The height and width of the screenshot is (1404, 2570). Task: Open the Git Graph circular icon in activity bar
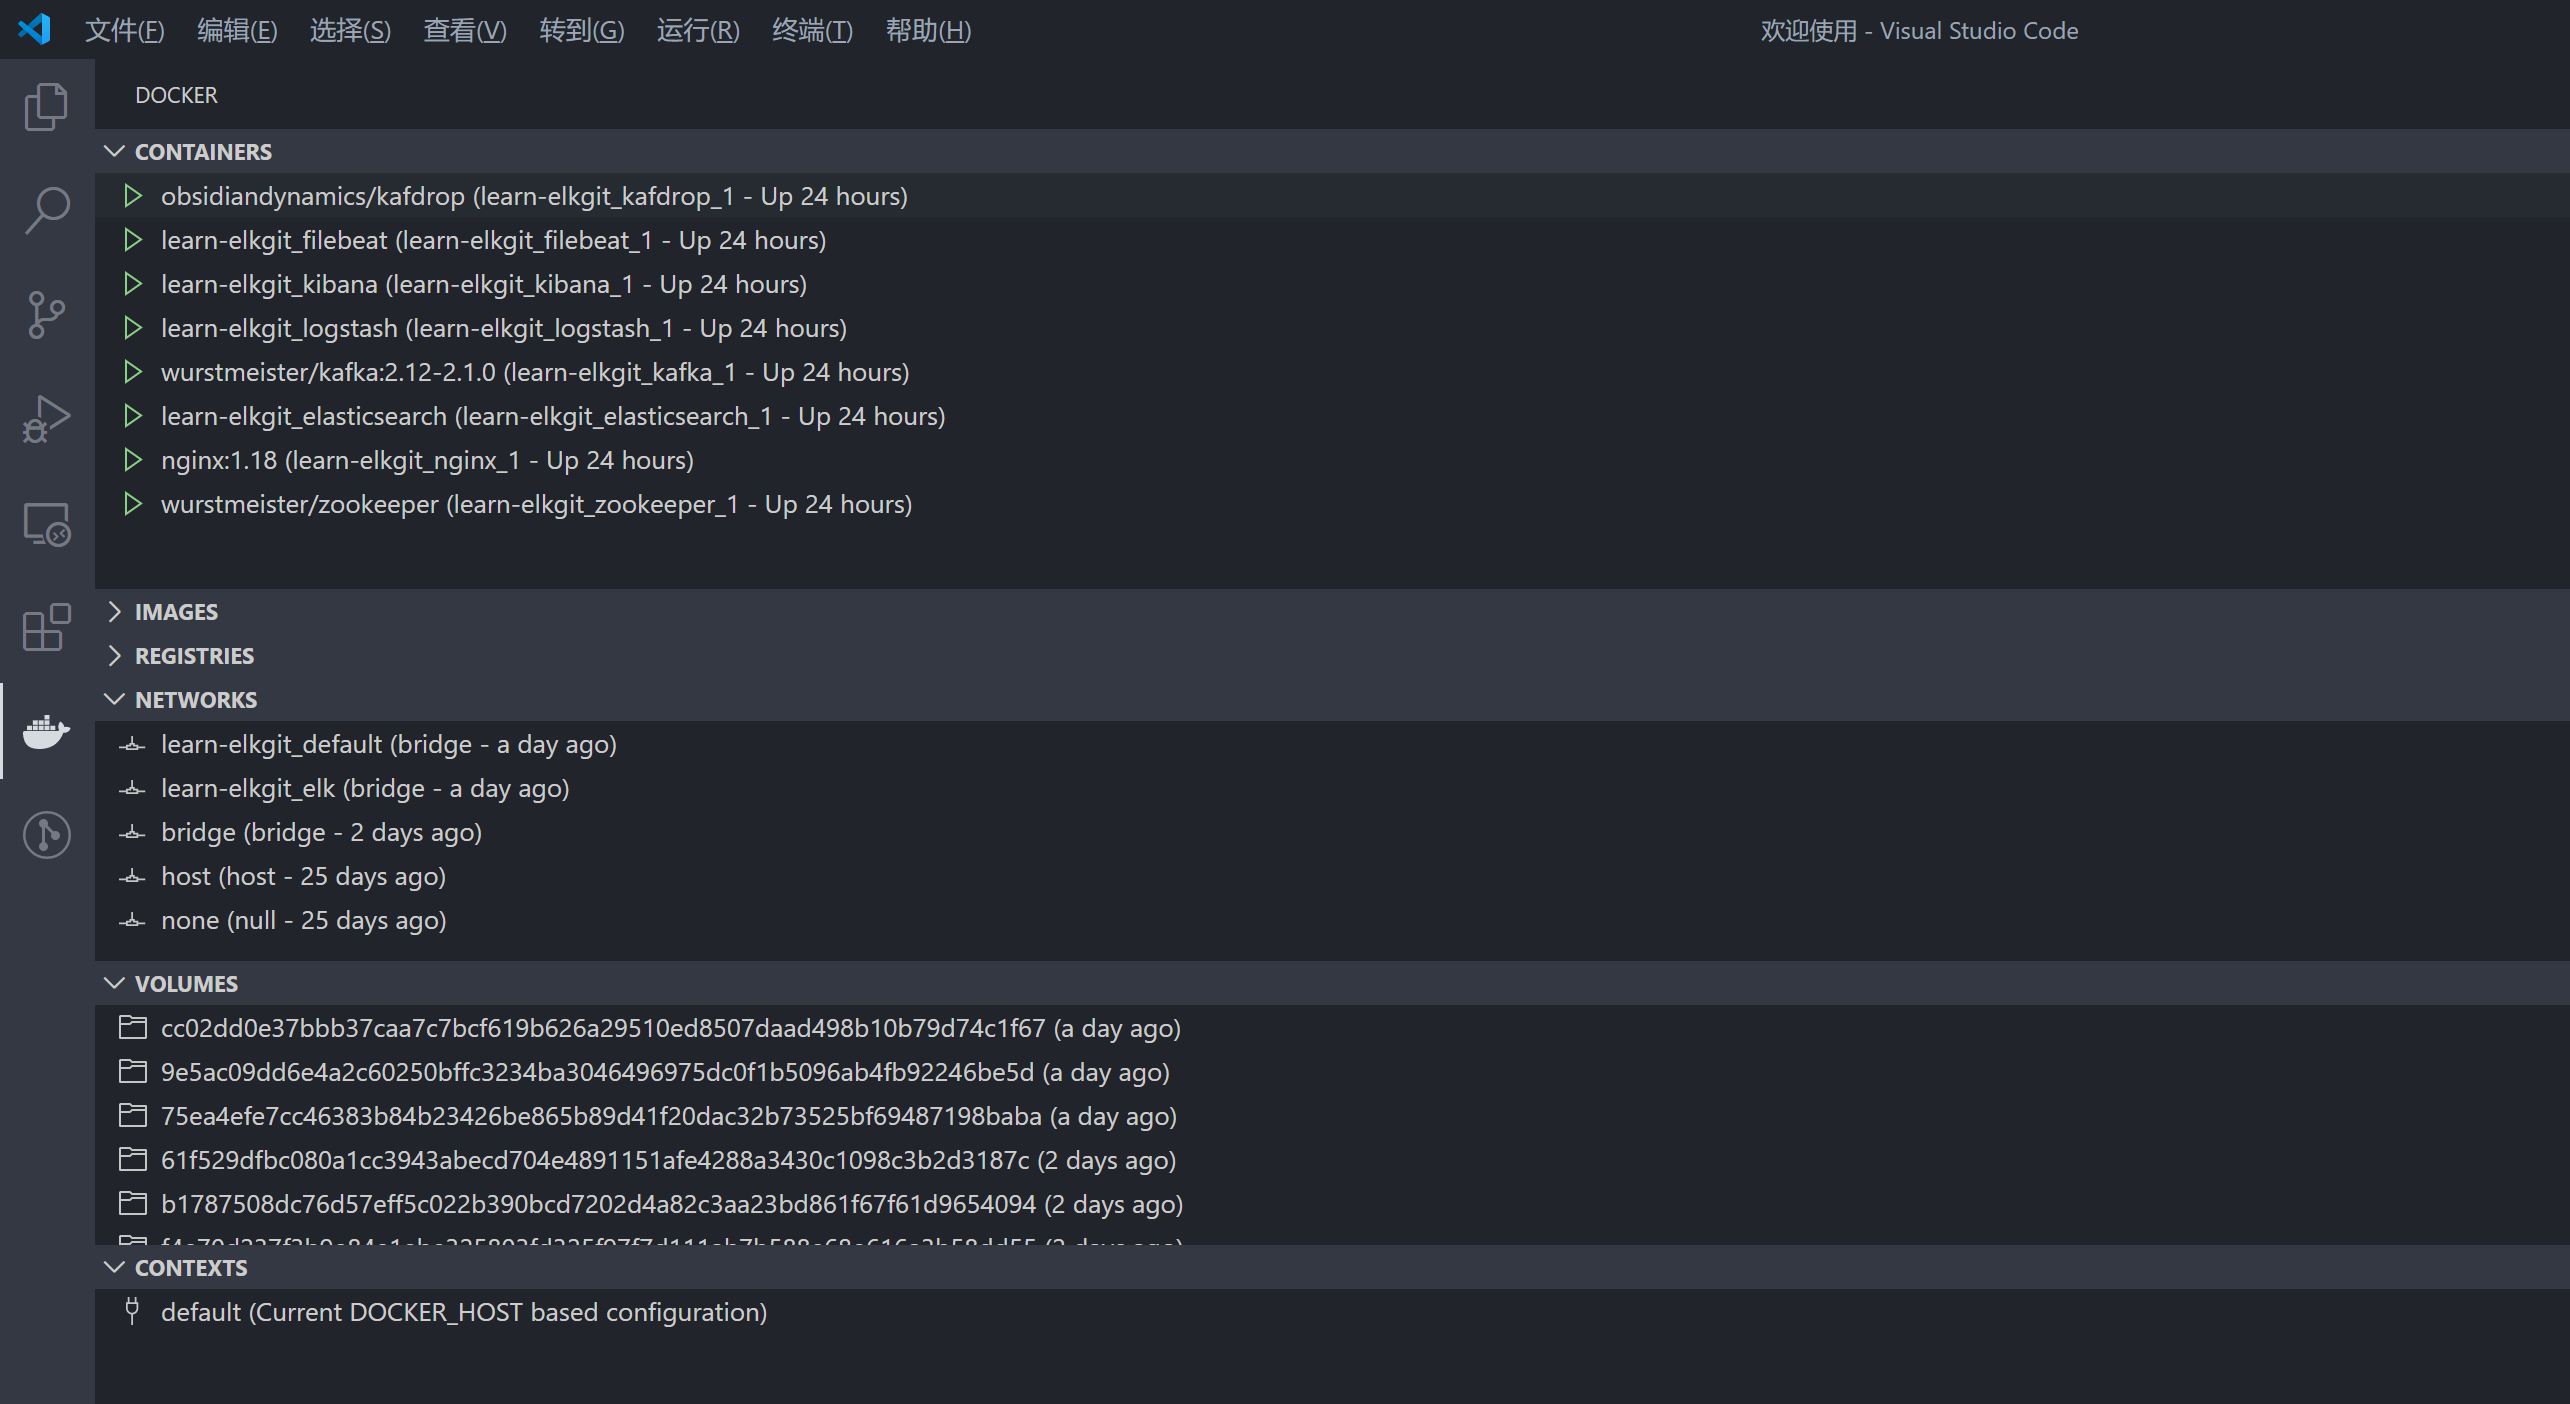pos(46,835)
